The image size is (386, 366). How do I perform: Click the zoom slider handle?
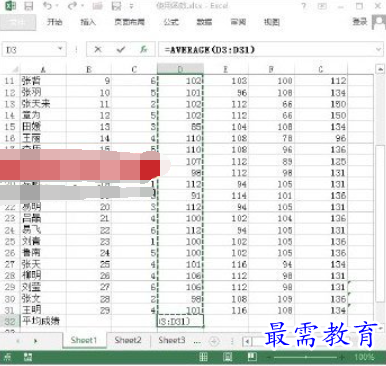[305, 357]
